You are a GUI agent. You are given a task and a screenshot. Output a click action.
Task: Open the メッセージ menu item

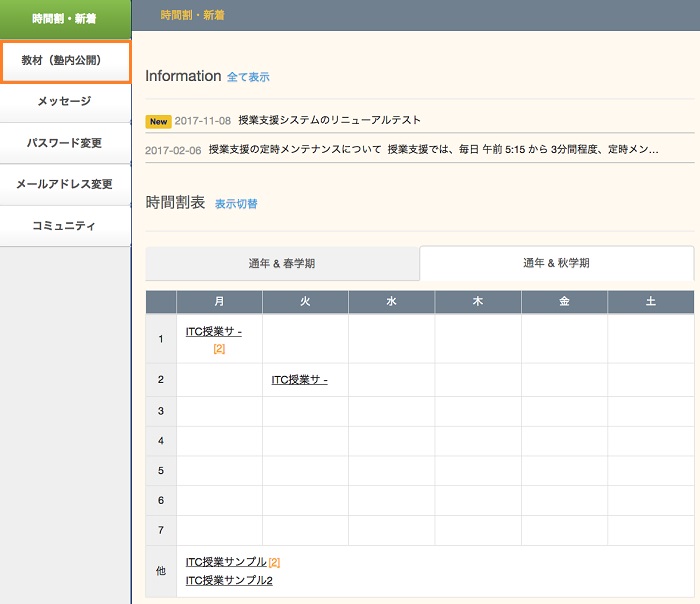pos(65,102)
